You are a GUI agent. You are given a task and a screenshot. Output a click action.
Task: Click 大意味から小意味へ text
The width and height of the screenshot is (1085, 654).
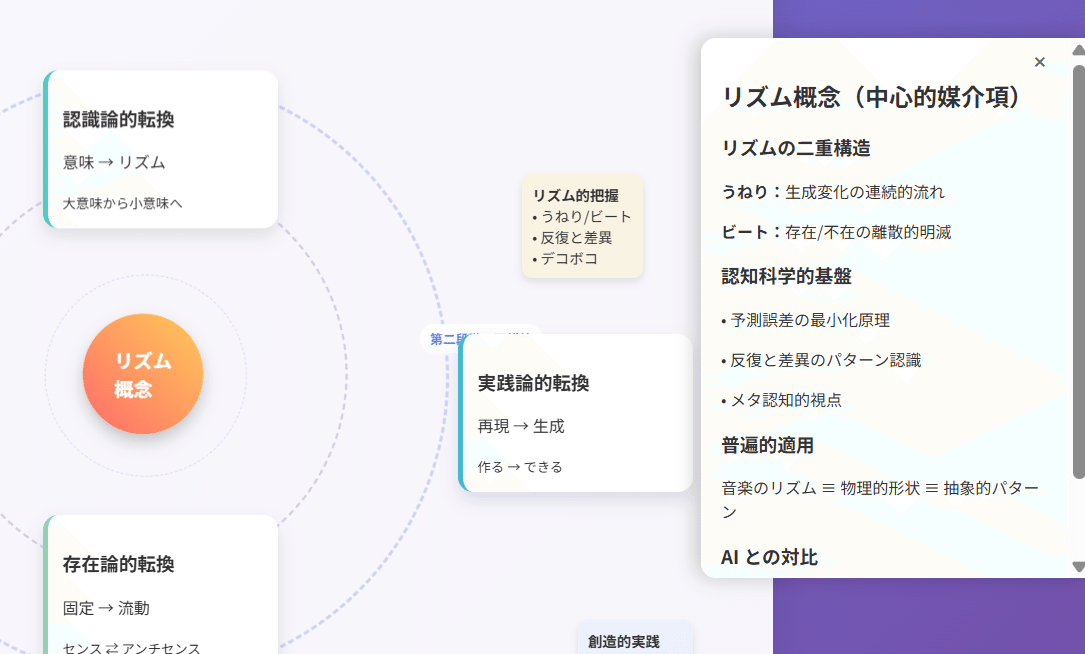[x=122, y=203]
